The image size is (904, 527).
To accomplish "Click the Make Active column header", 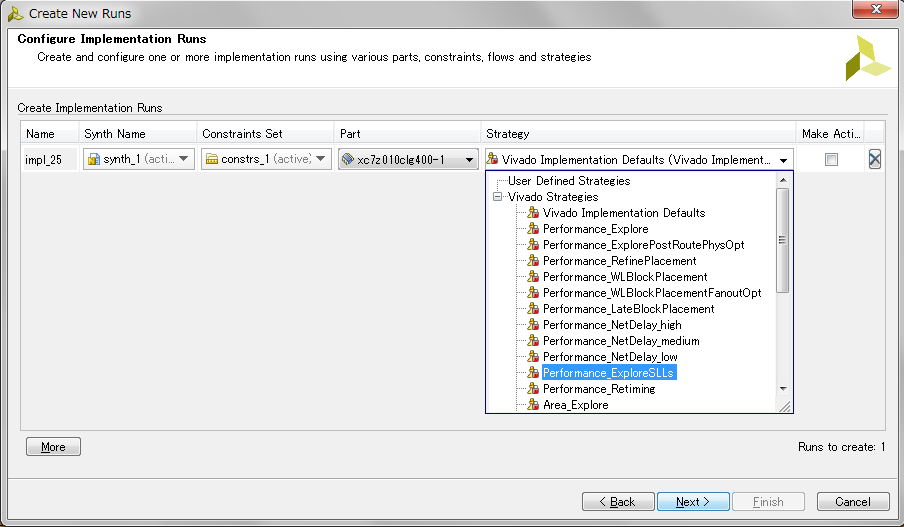I will (x=830, y=134).
